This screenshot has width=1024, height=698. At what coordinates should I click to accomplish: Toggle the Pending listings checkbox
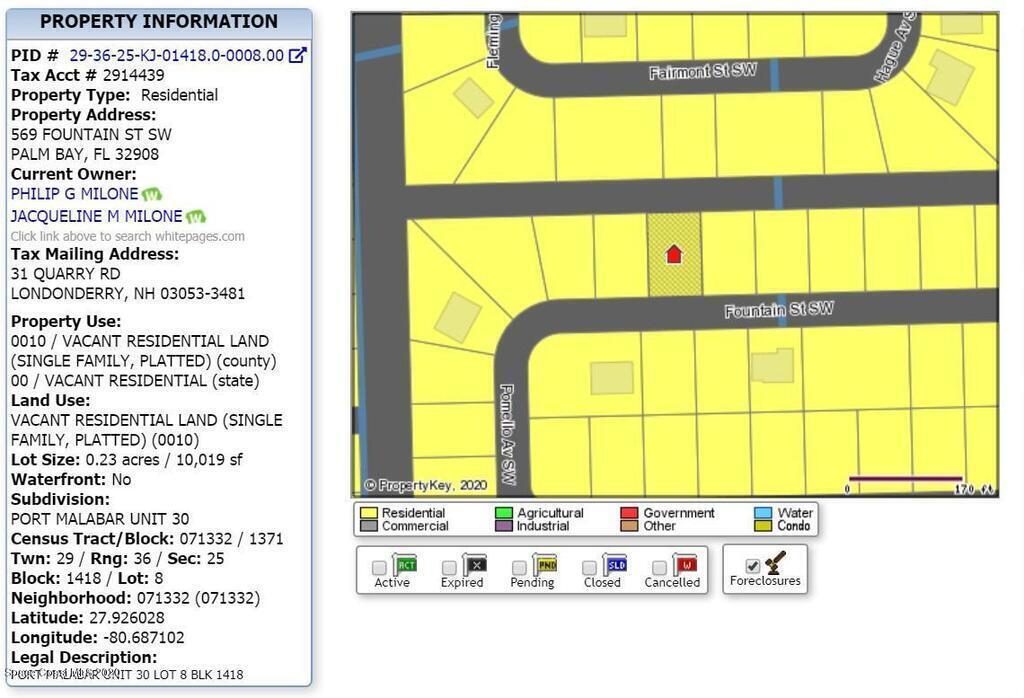pos(519,568)
